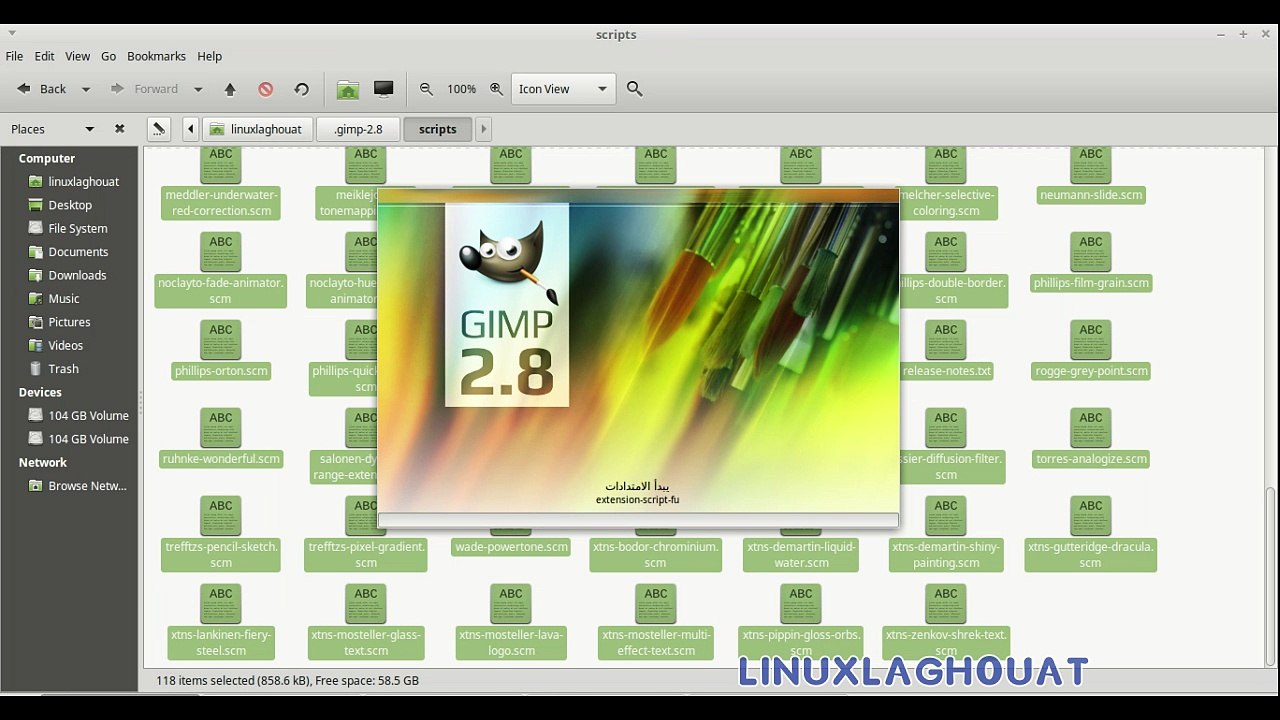The image size is (1280, 720).
Task: Click the file pane vertical scrollbar
Action: pos(1270,577)
